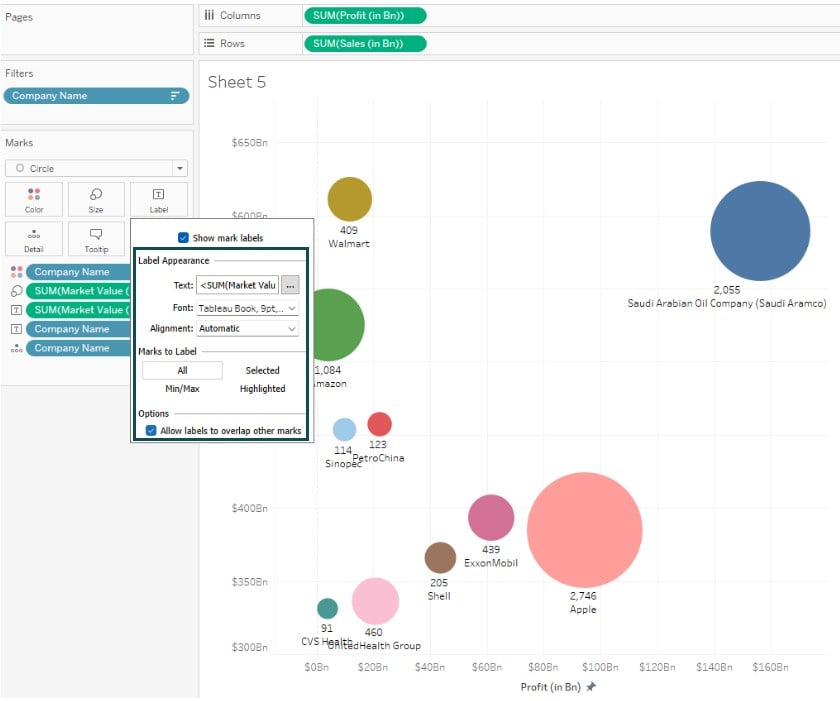Screen dimensions: 840x701
Task: Open the Size marks card button
Action: [96, 199]
